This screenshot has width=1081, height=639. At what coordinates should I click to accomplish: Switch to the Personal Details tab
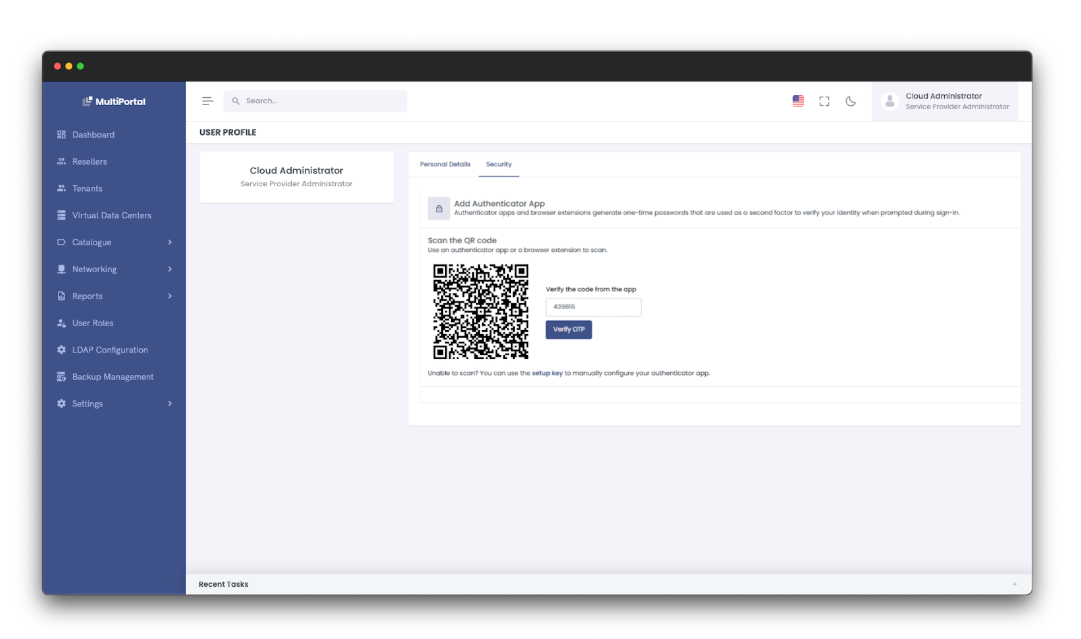pyautogui.click(x=444, y=164)
